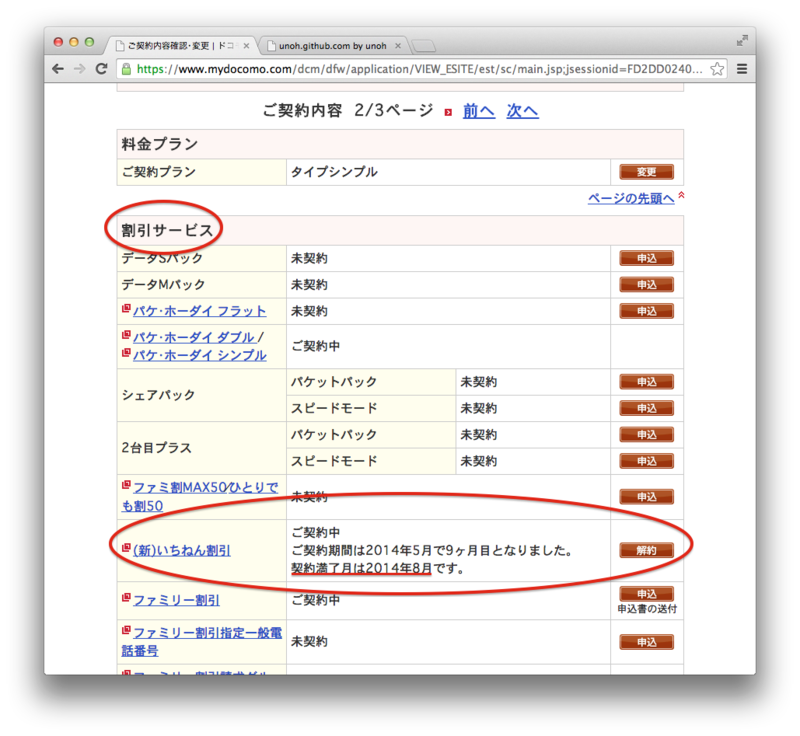Click ご契約内容 2/3ページ heading
This screenshot has width=800, height=736.
pyautogui.click(x=347, y=110)
